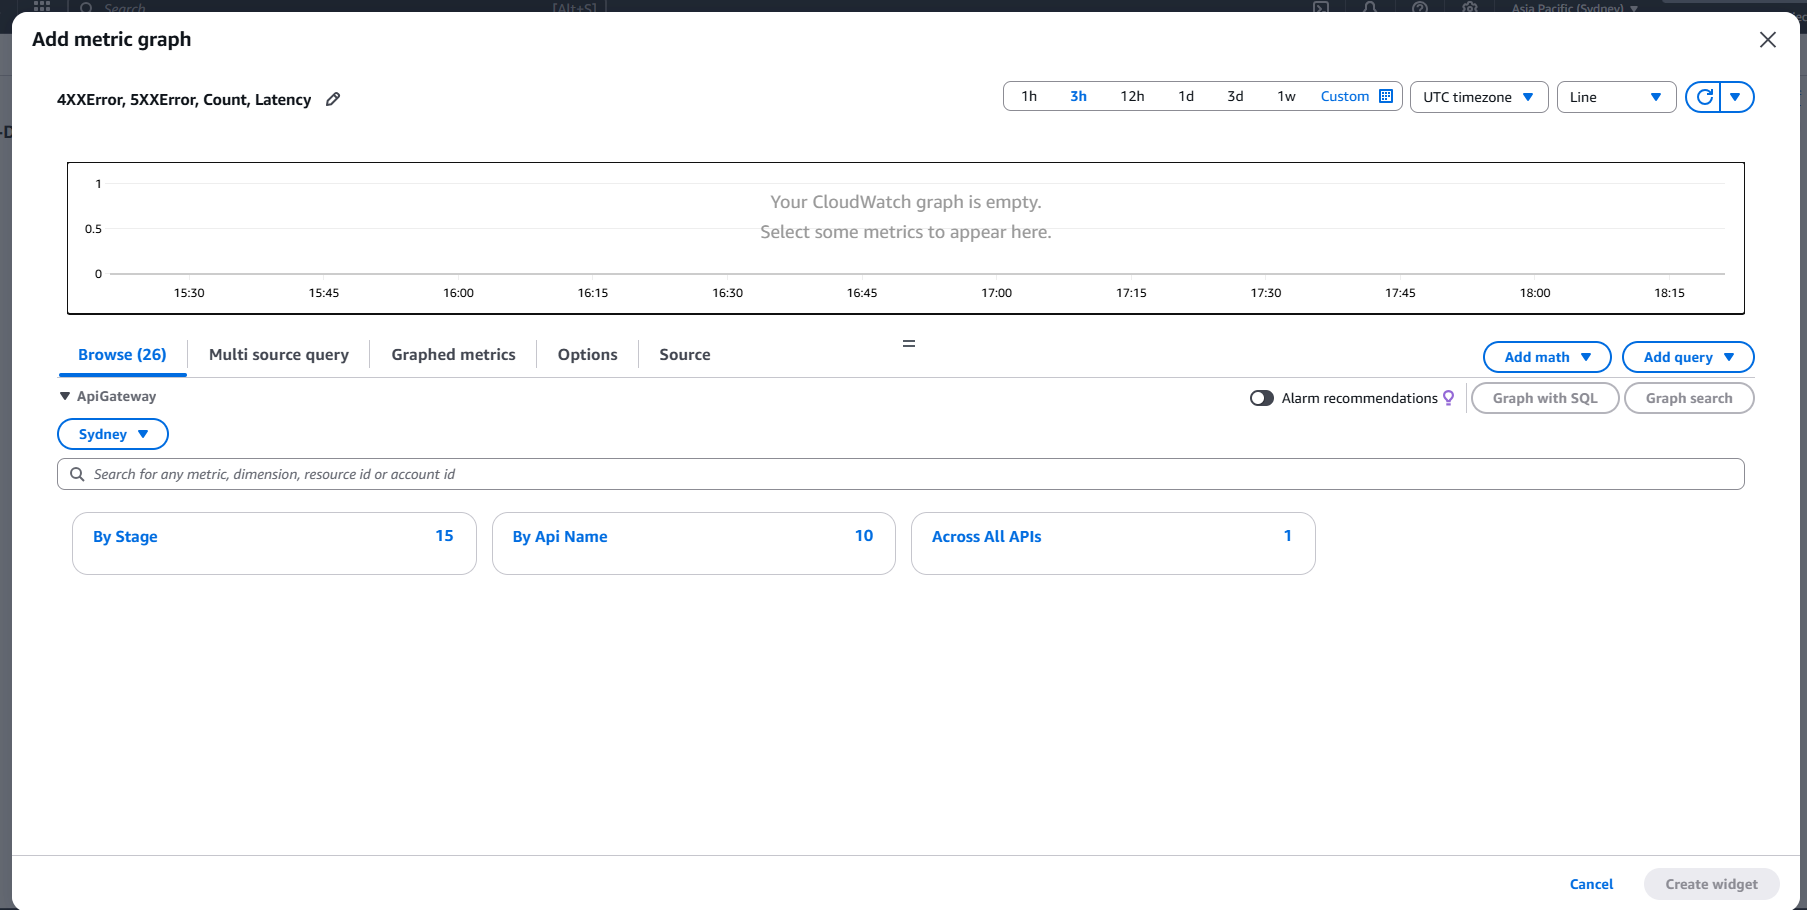Viewport: 1807px width, 910px height.
Task: Switch to Browse (26) tab
Action: click(122, 355)
